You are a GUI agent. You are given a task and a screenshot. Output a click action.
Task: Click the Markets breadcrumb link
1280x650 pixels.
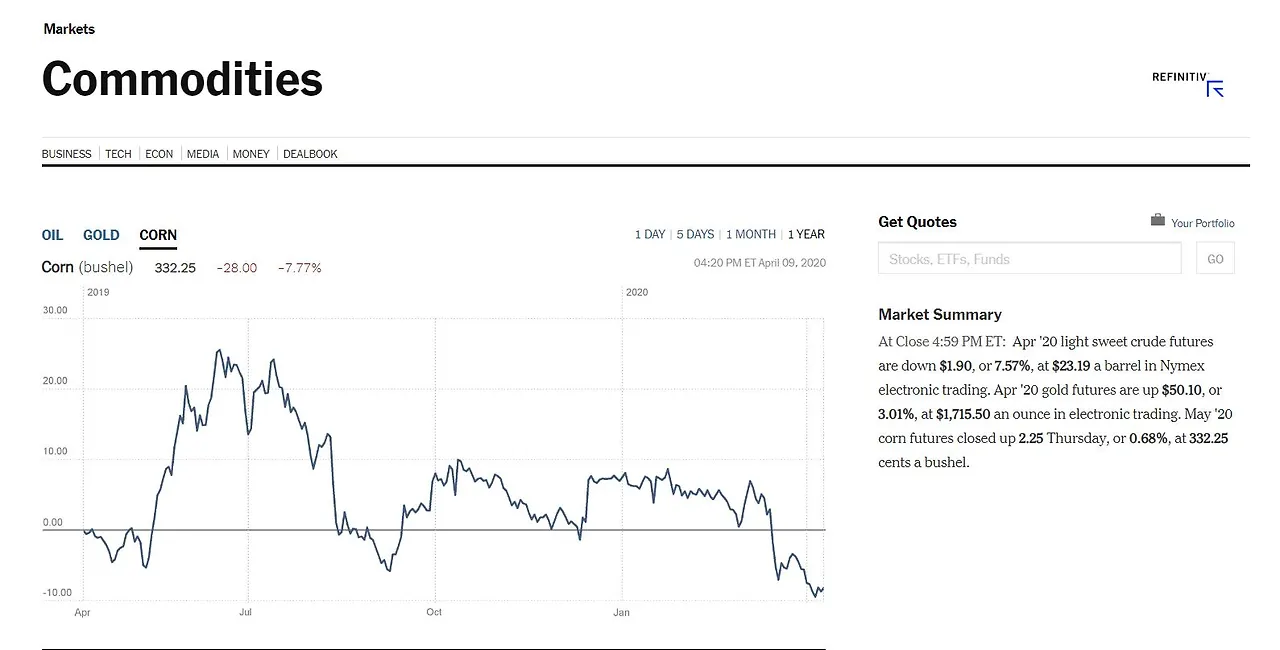69,29
